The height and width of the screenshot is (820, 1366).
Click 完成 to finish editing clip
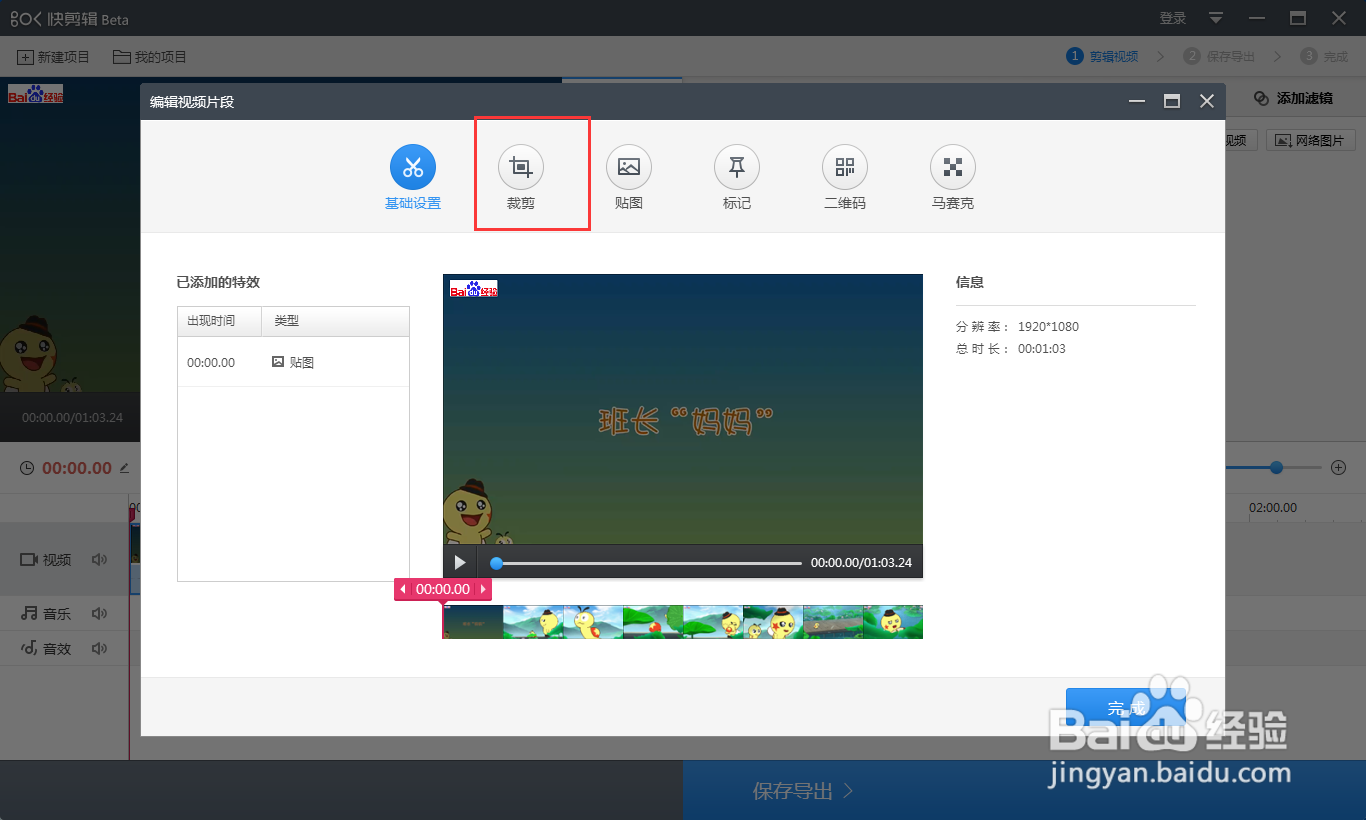[1127, 708]
